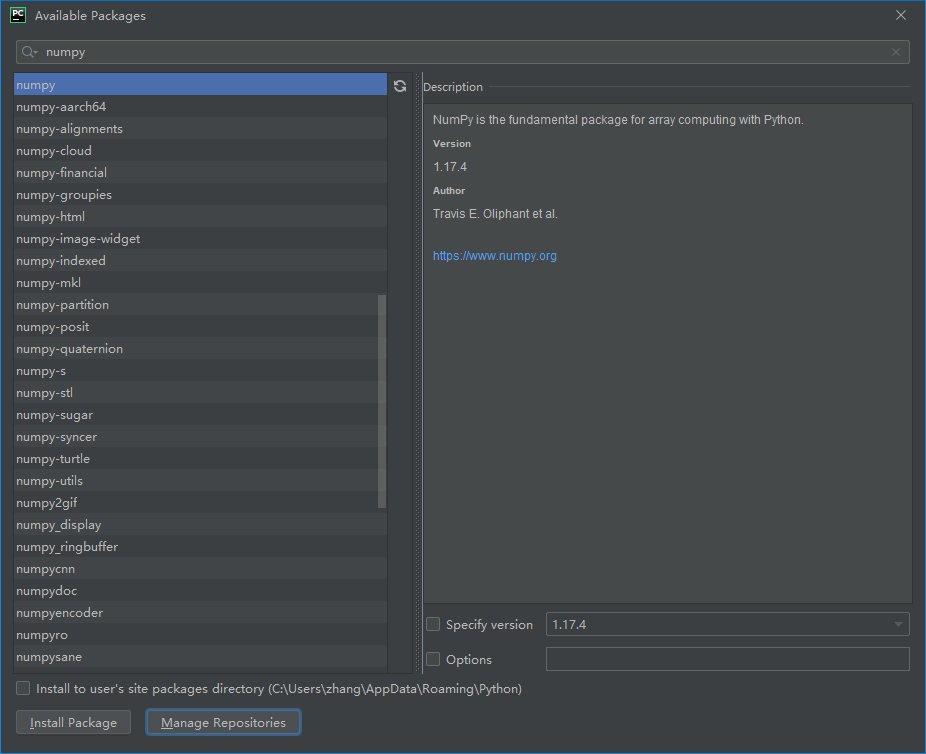926x754 pixels.
Task: Click the Manage Repositories button
Action: (223, 722)
